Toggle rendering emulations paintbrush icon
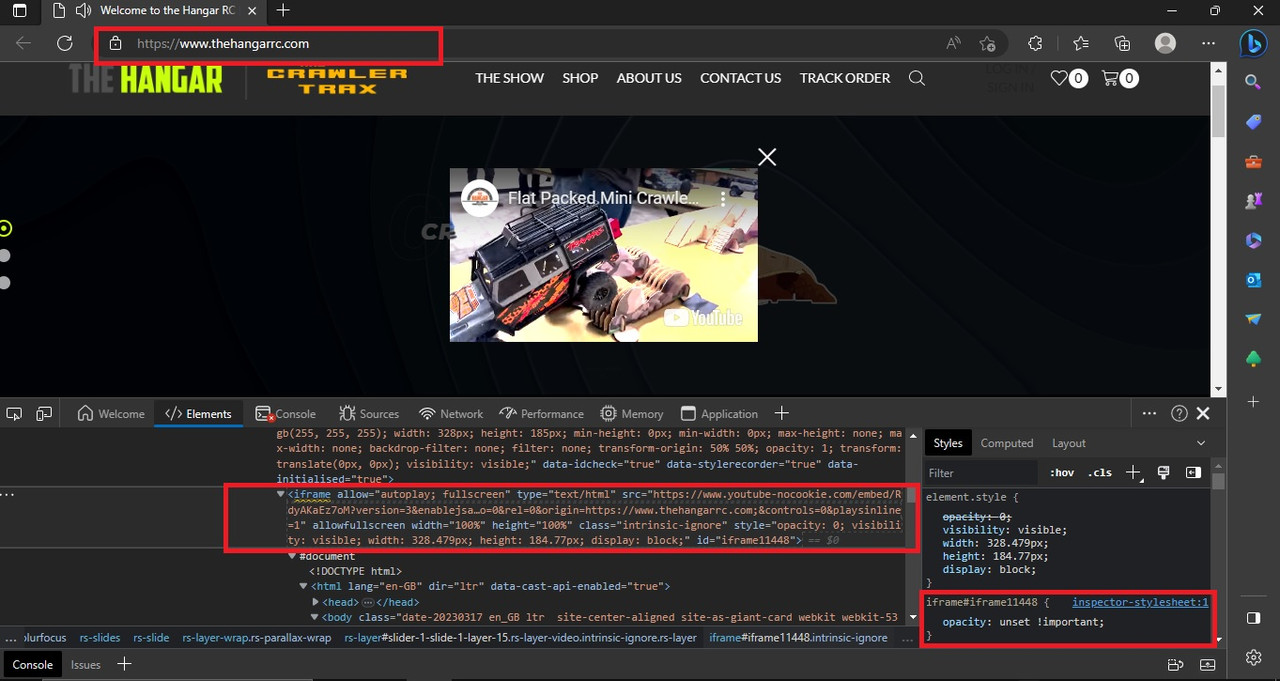This screenshot has width=1280, height=681. pos(1163,472)
